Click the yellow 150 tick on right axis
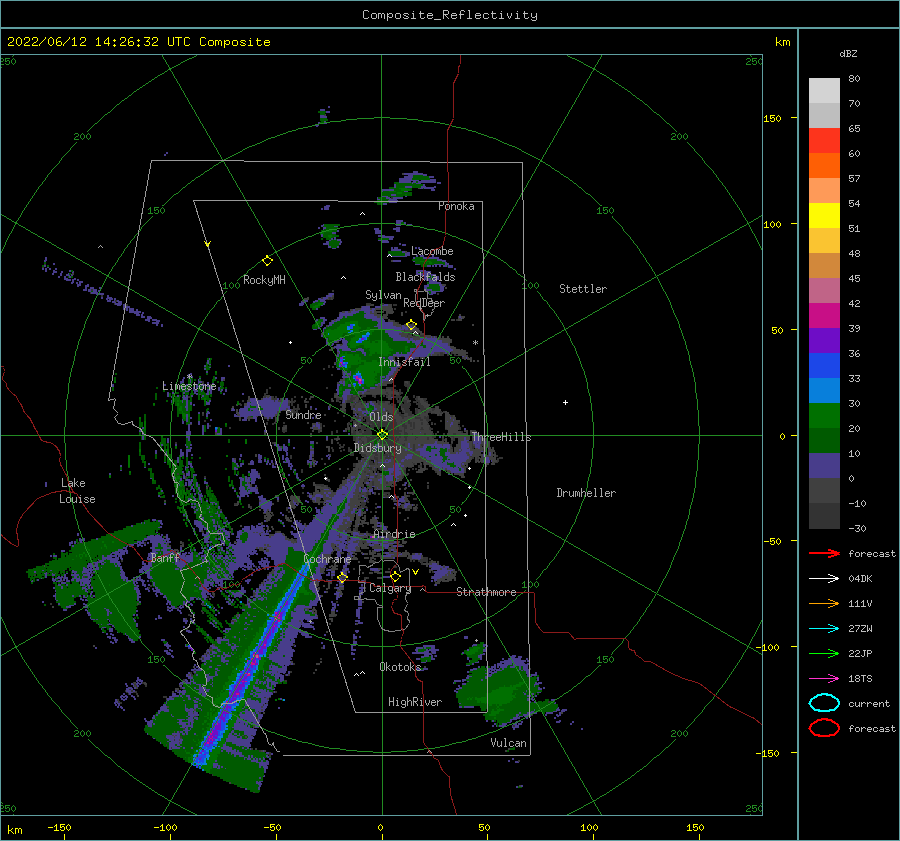 tap(772, 118)
